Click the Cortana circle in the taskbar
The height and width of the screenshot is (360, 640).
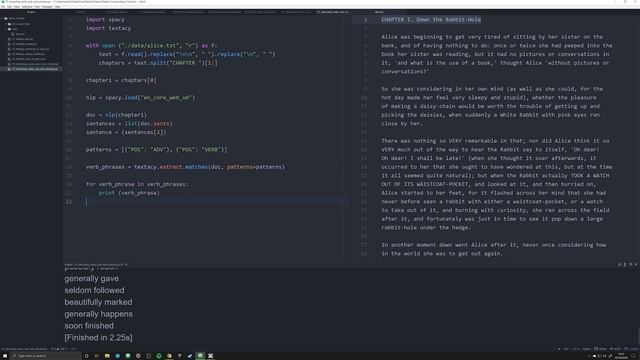click(x=87, y=356)
